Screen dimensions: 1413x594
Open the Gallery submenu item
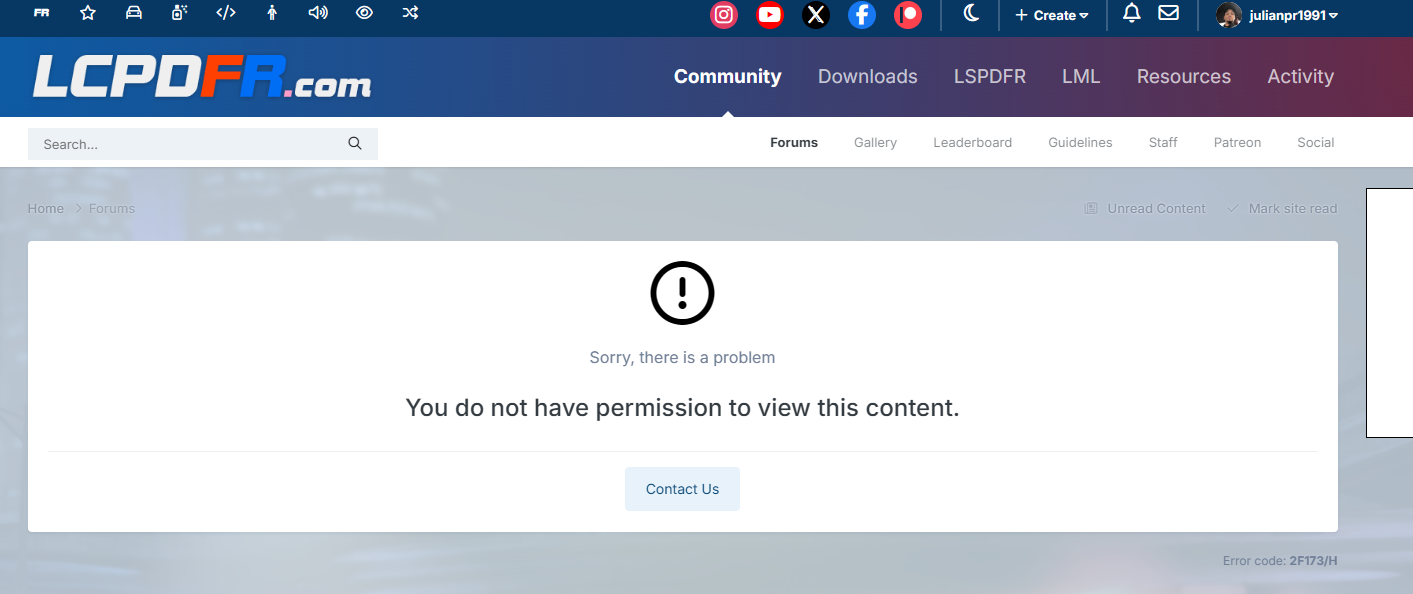(875, 143)
